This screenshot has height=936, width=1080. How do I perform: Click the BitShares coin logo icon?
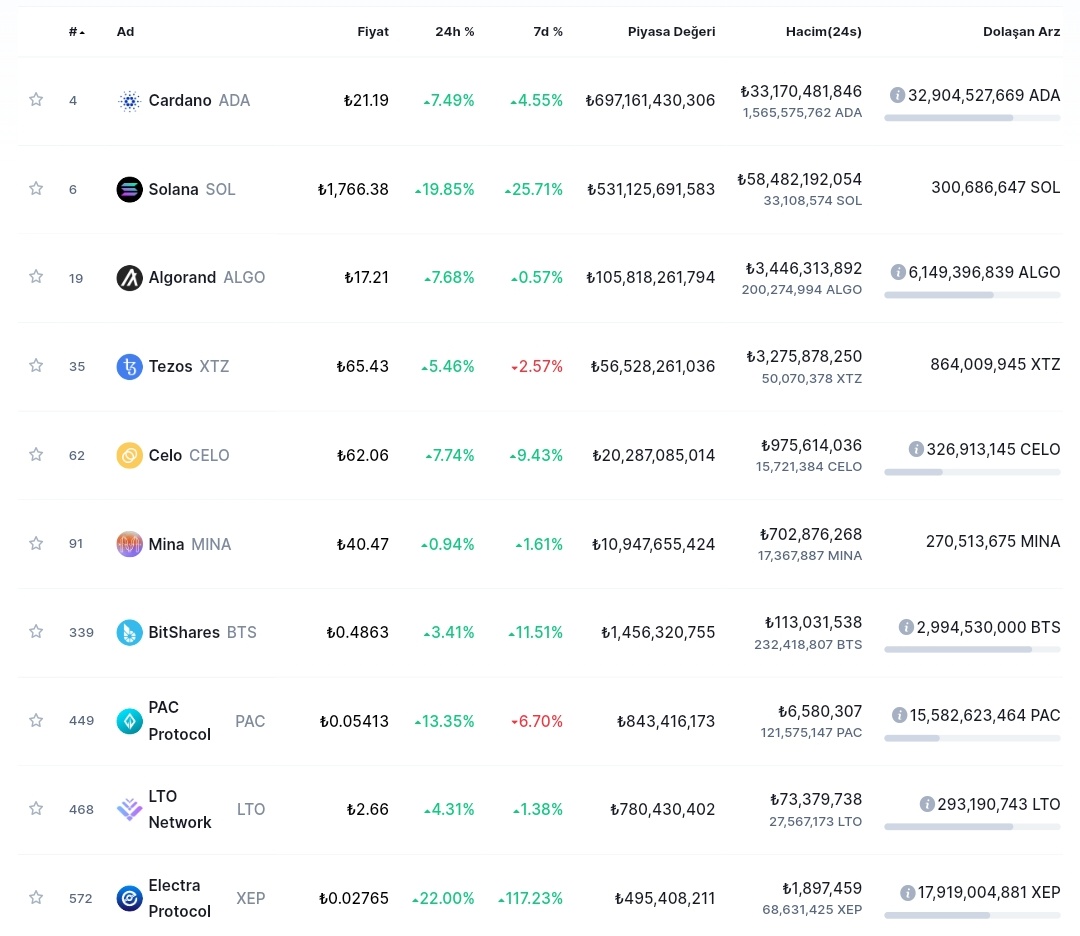click(x=129, y=632)
